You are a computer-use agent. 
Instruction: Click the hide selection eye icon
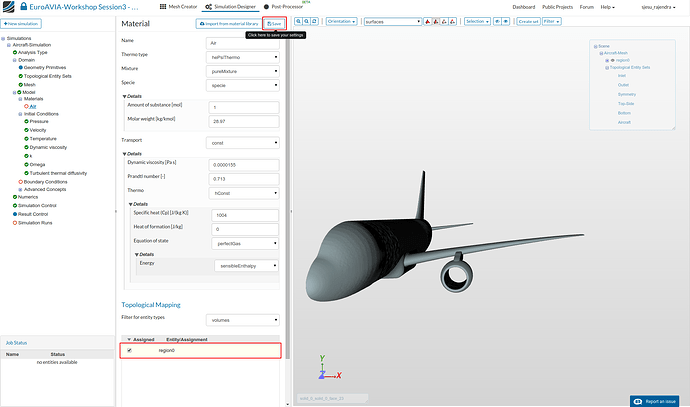[497, 21]
